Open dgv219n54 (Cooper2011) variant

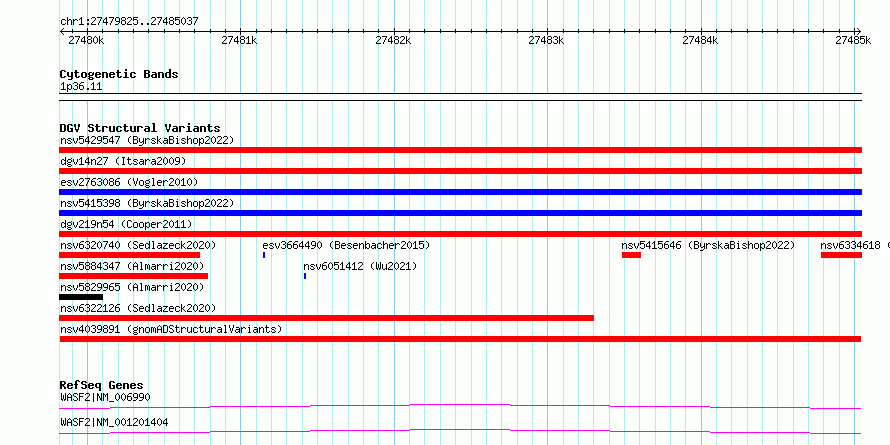(126, 224)
